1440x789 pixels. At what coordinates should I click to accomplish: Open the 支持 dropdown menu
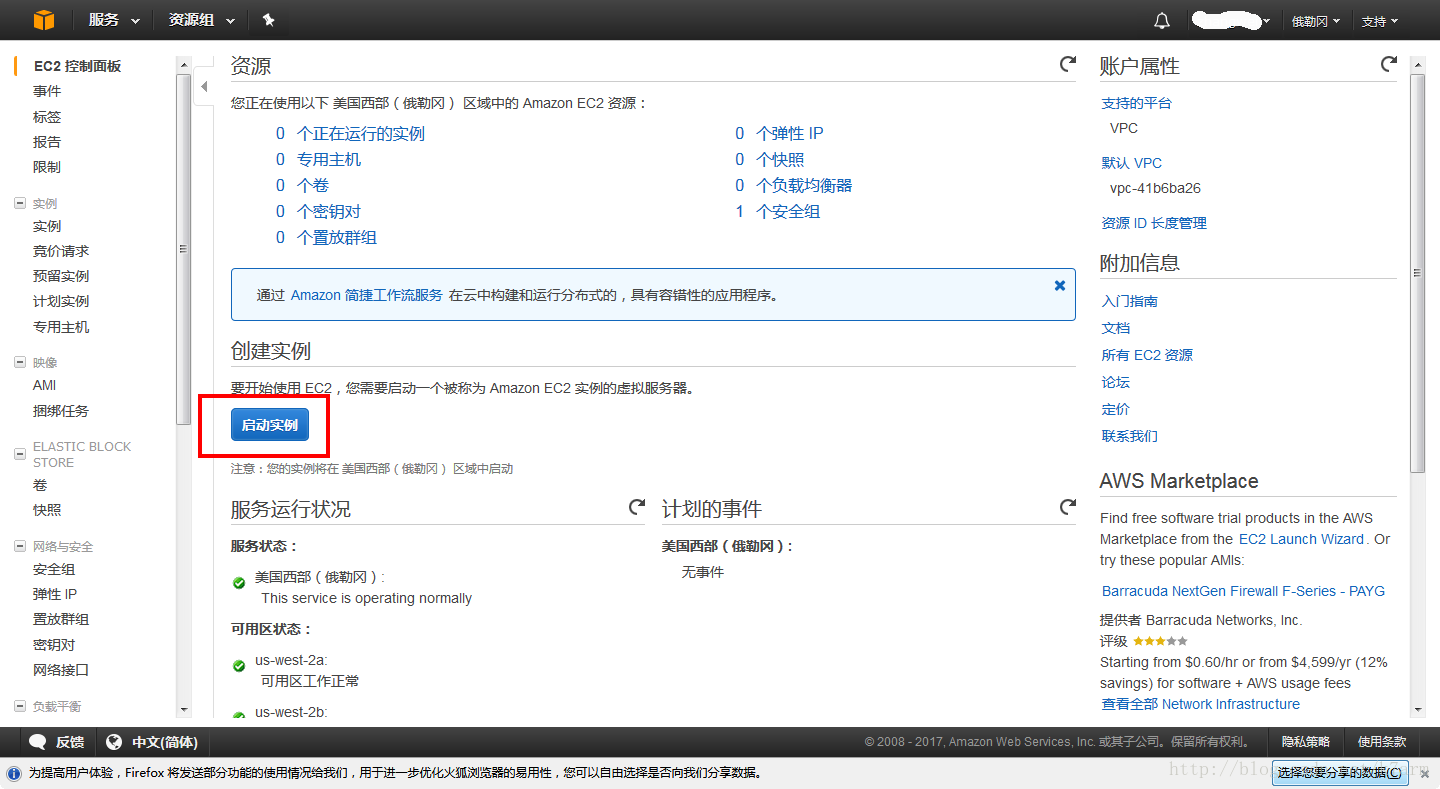[x=1379, y=21]
